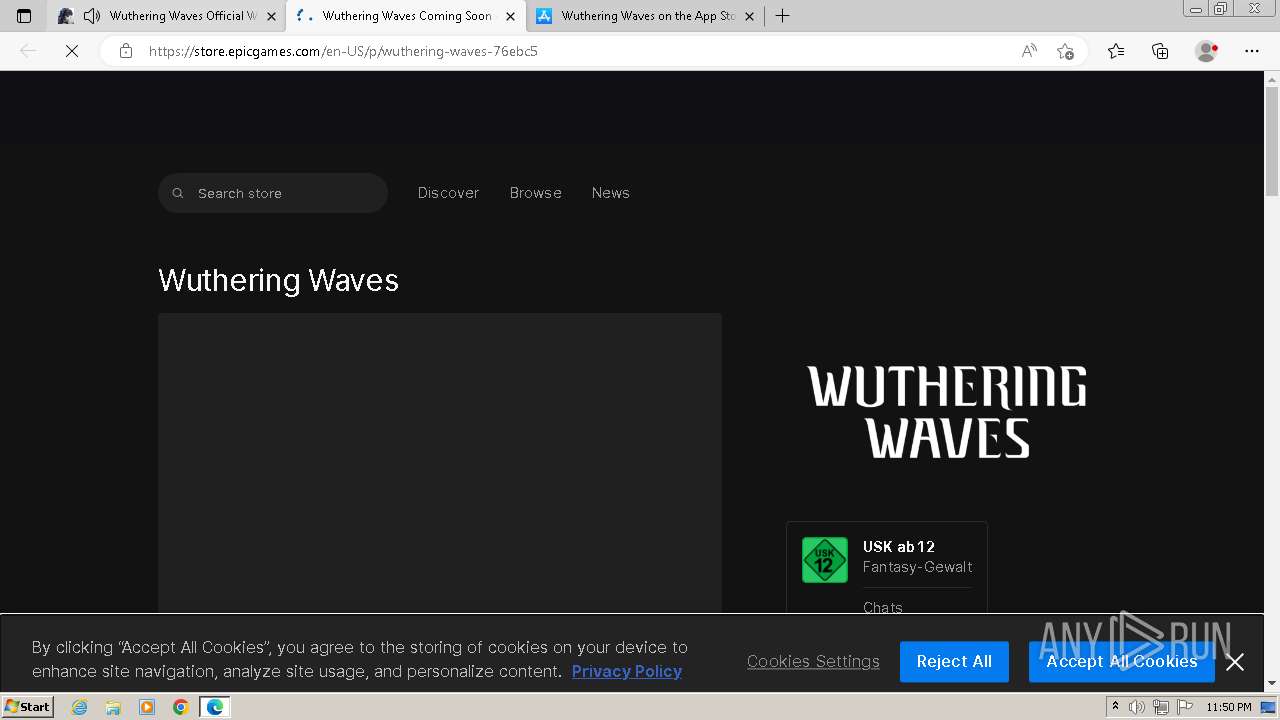Open the browser profile menu
Screen dimensions: 1280x720
click(1207, 51)
